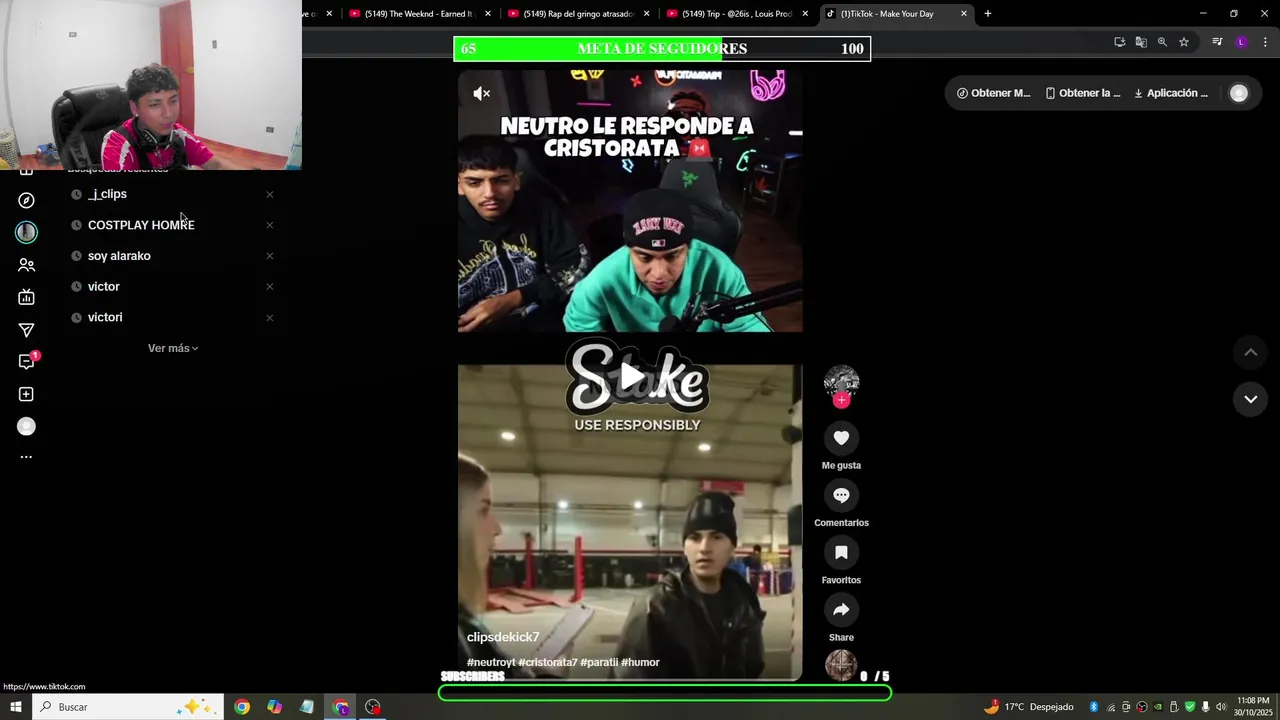Save video with the Favoritos bookmark
The height and width of the screenshot is (720, 1280).
tap(841, 553)
